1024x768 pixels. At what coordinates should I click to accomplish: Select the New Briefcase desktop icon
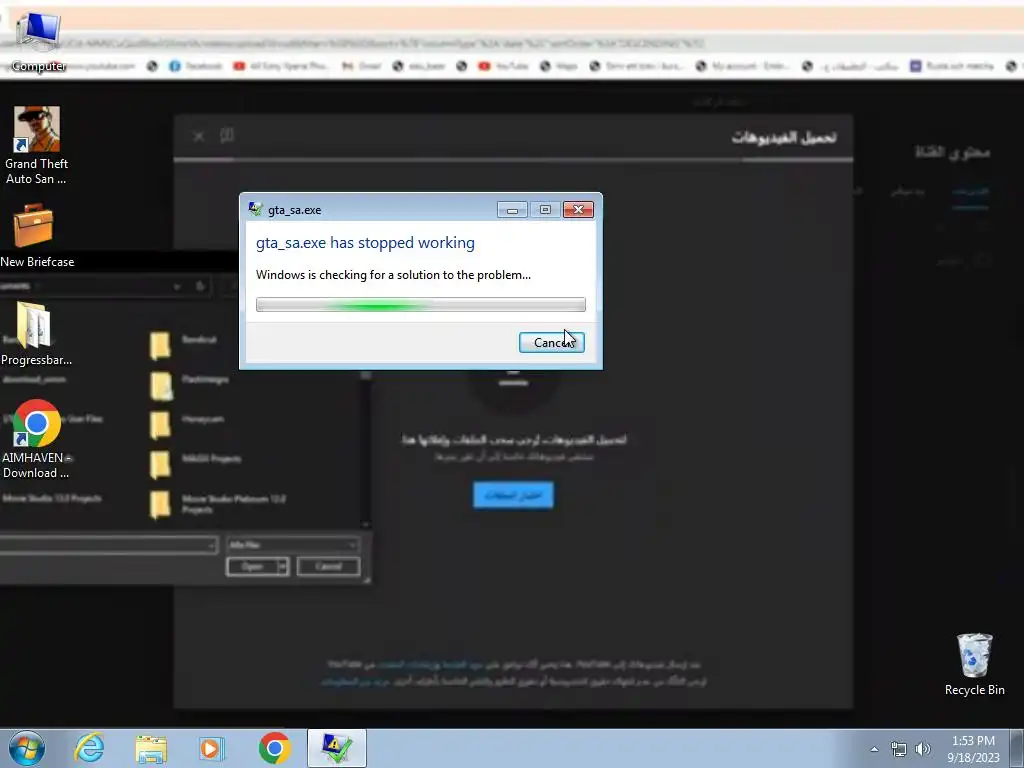click(x=37, y=236)
